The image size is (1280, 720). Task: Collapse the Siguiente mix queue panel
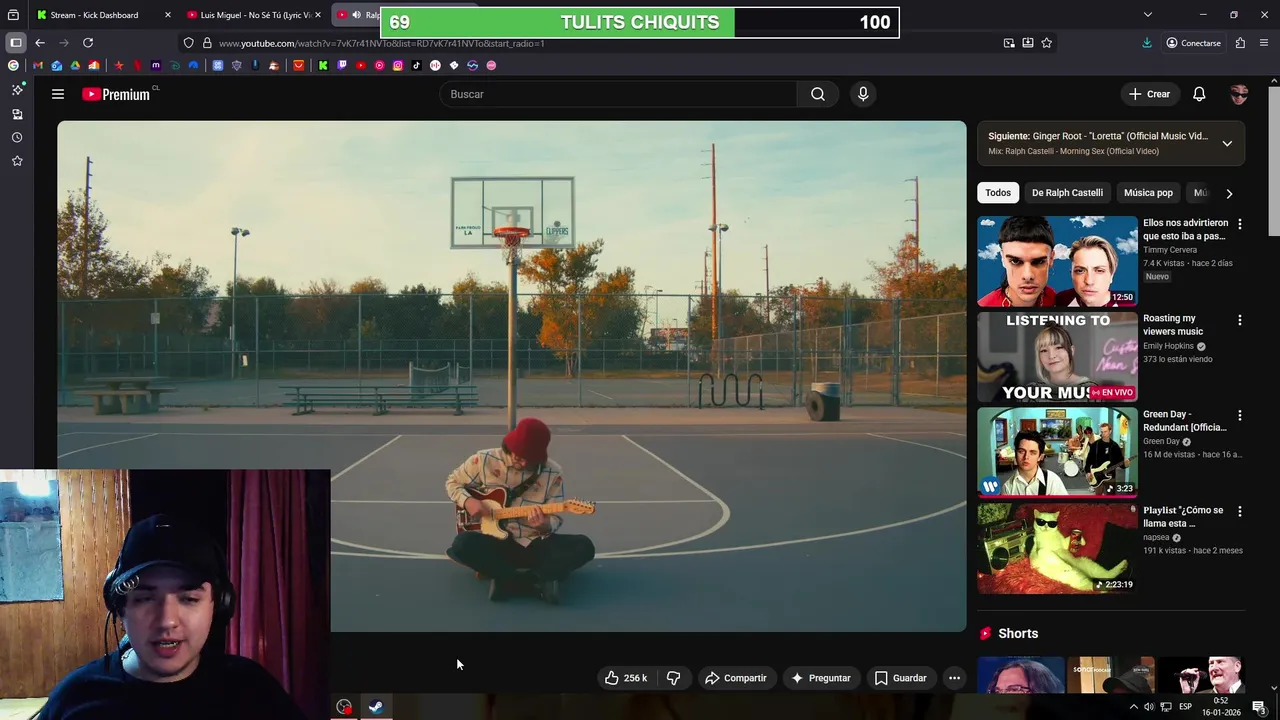[x=1227, y=143]
